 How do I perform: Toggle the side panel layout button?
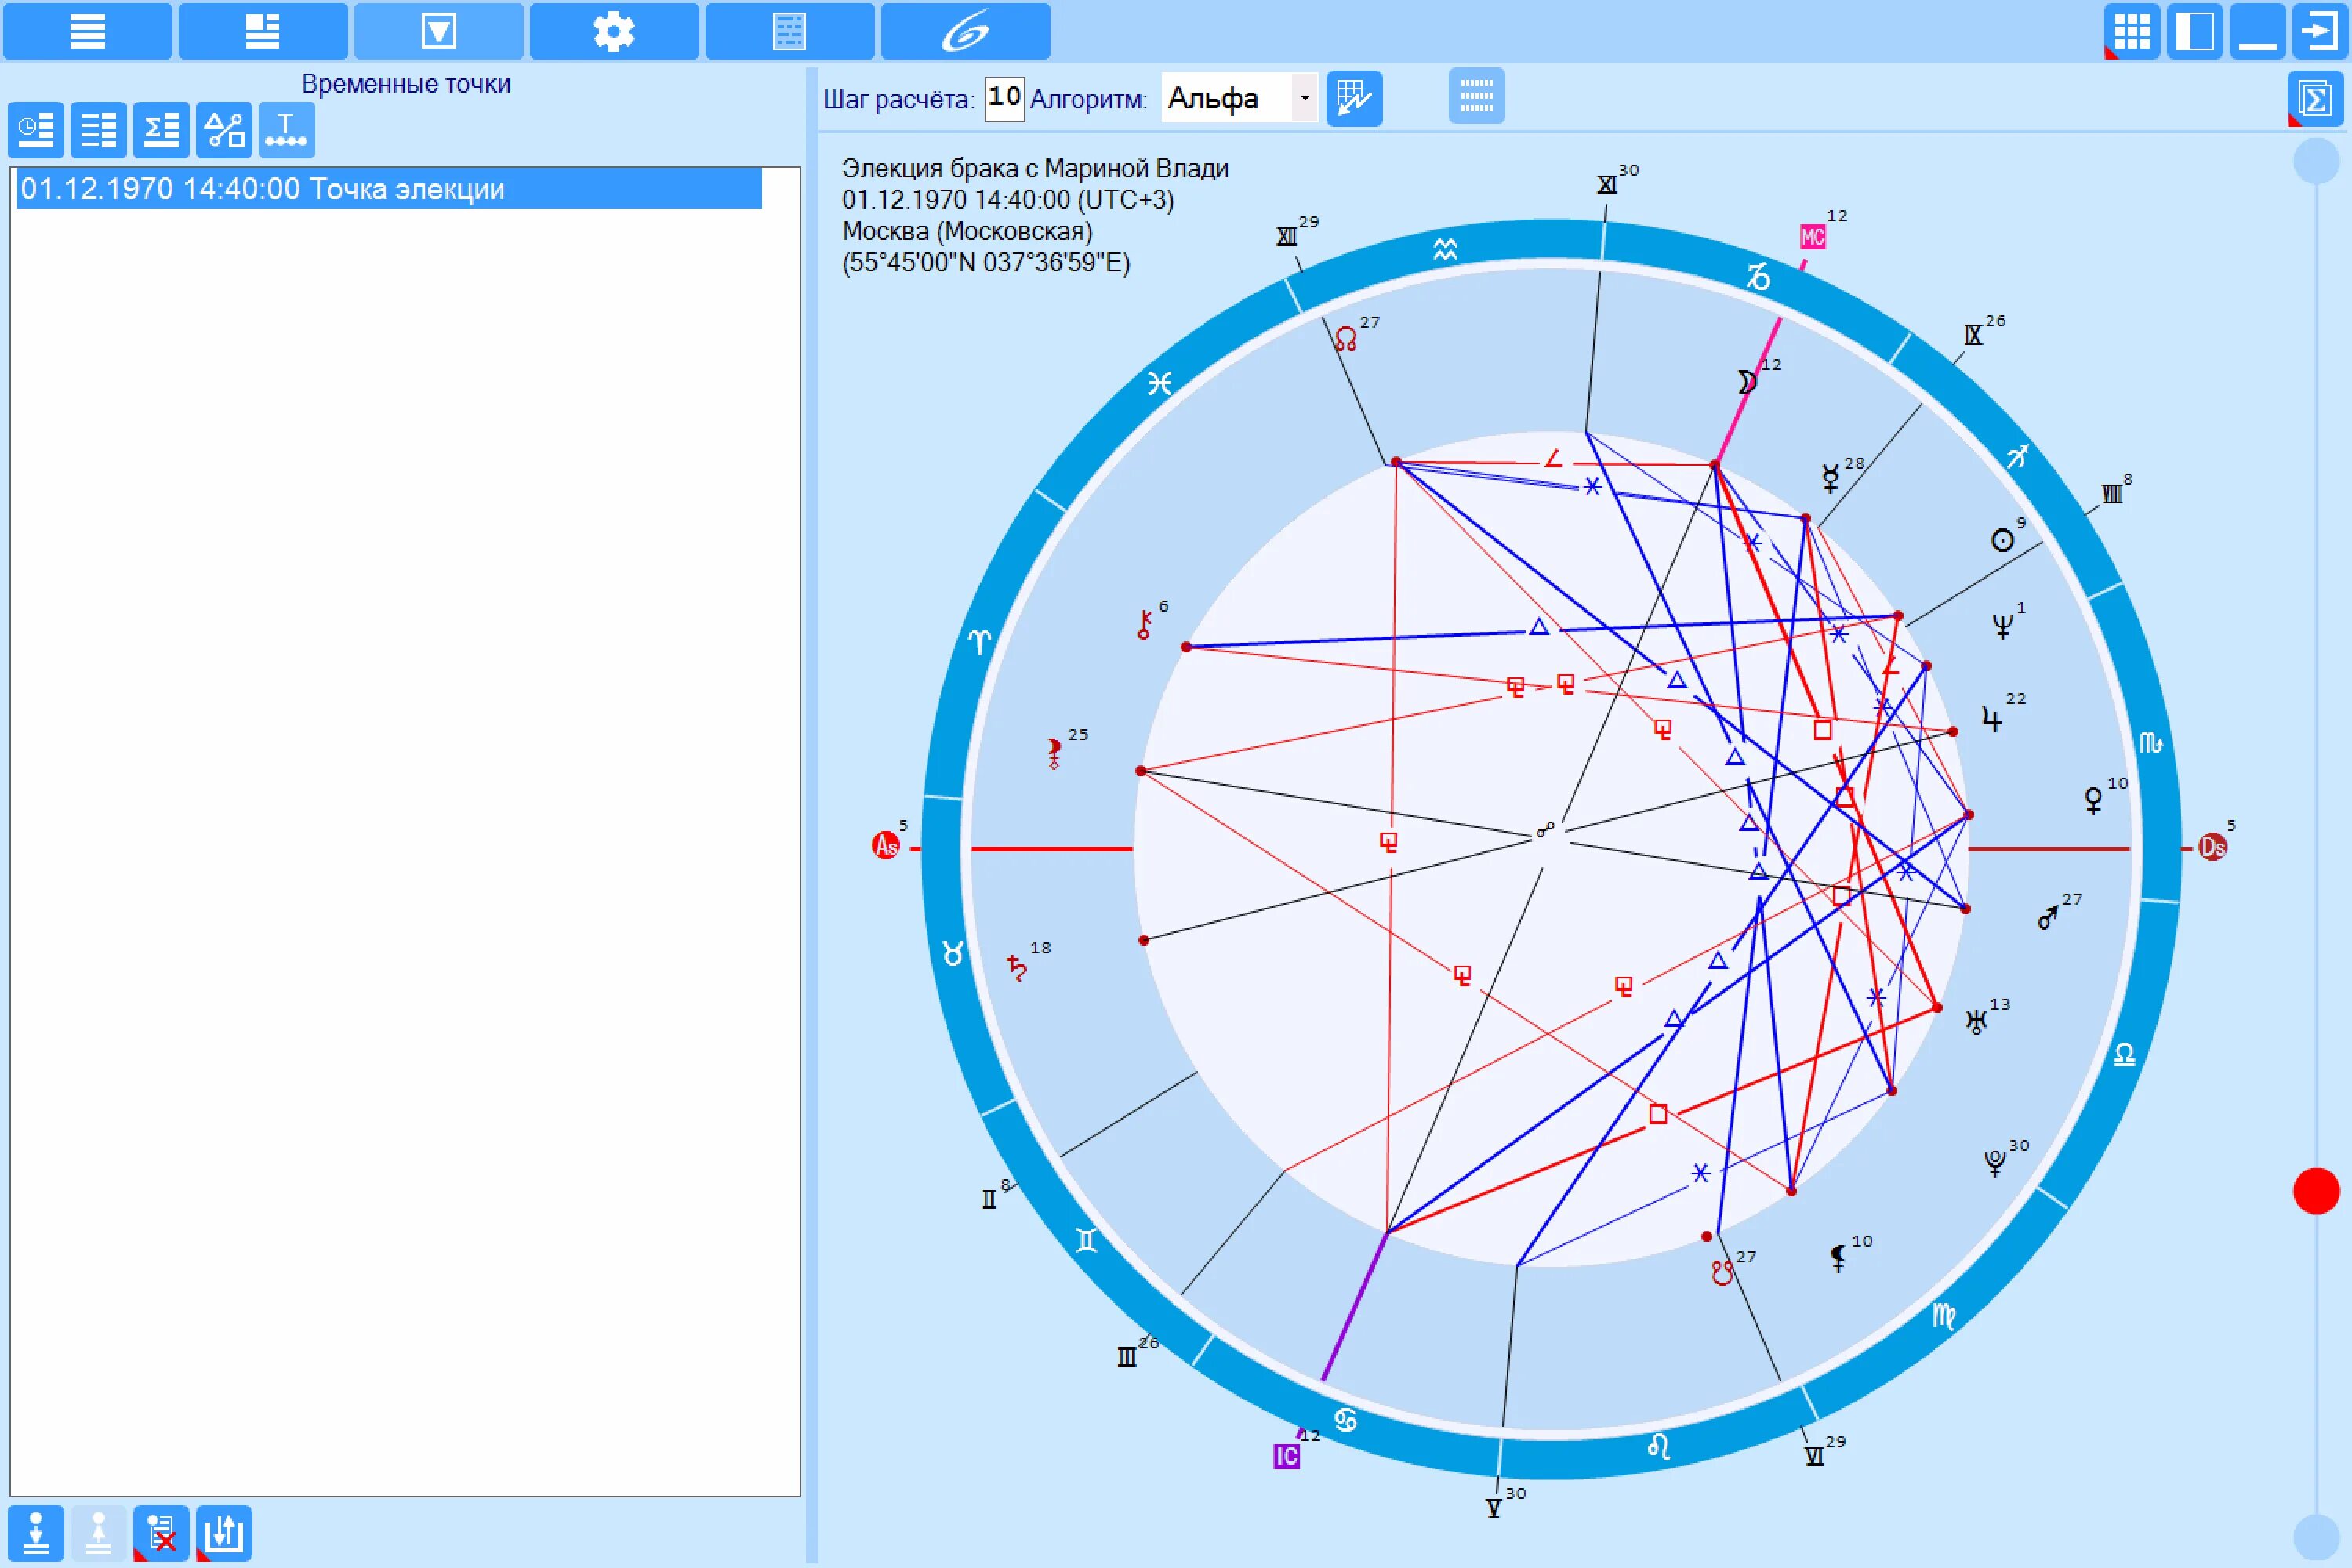[2194, 31]
